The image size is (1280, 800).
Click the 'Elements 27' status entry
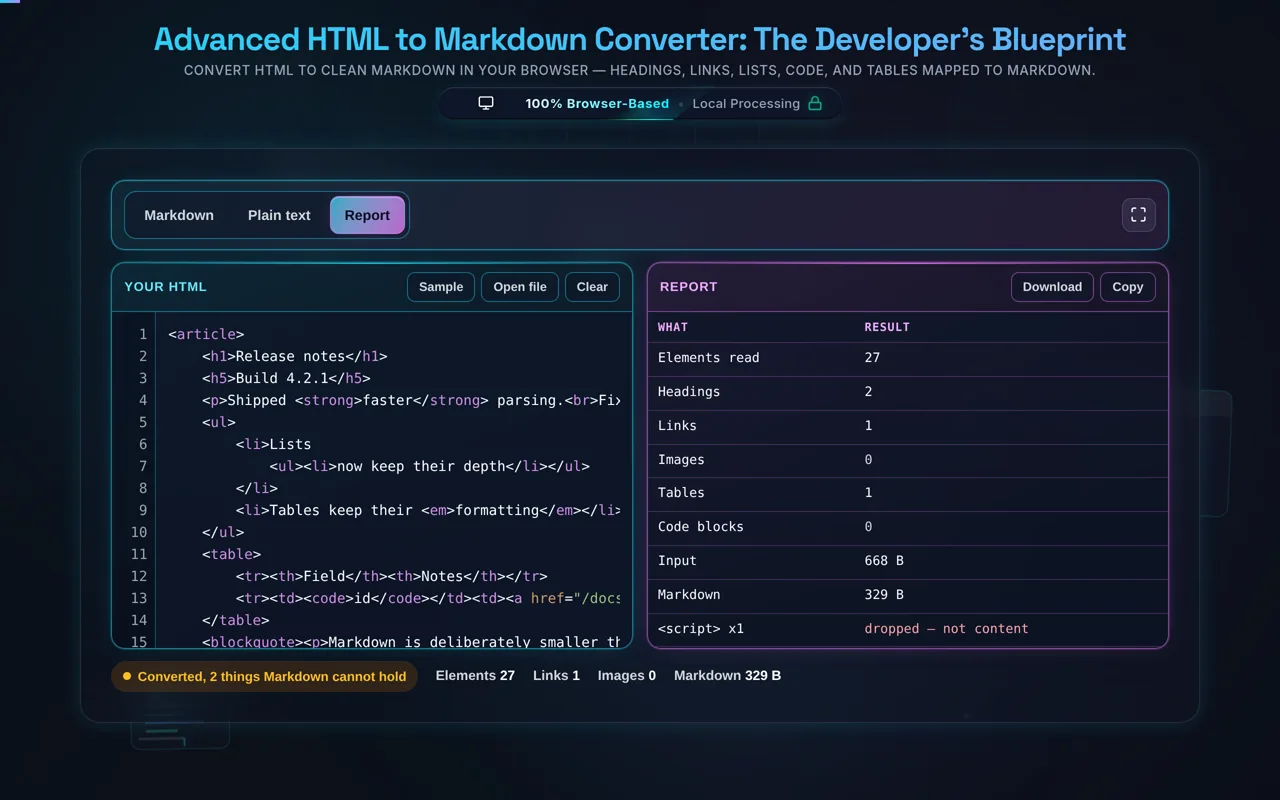[x=475, y=676]
